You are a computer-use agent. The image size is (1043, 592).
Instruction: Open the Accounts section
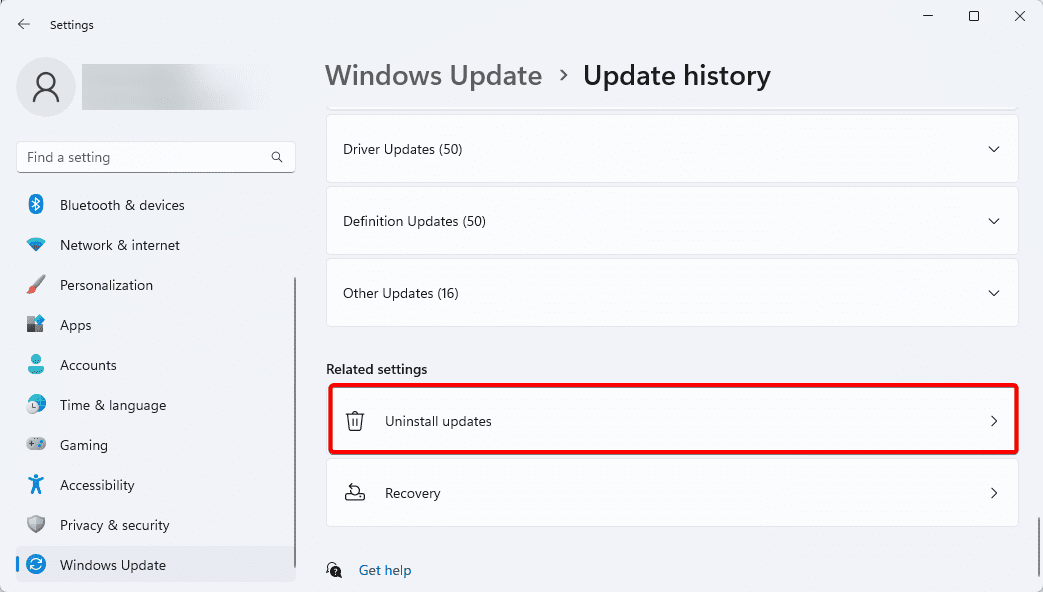[x=156, y=365]
